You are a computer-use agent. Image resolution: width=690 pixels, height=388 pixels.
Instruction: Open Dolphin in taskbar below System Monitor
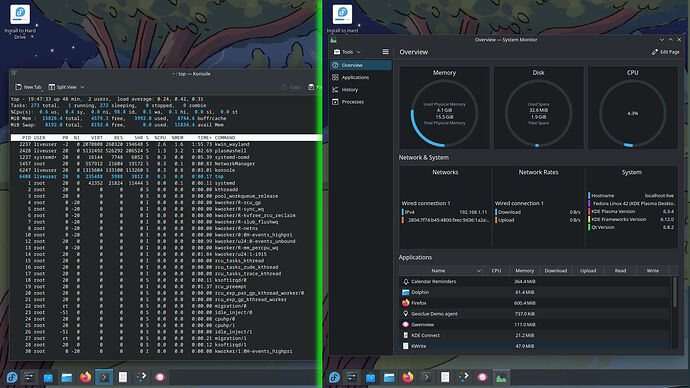389,377
